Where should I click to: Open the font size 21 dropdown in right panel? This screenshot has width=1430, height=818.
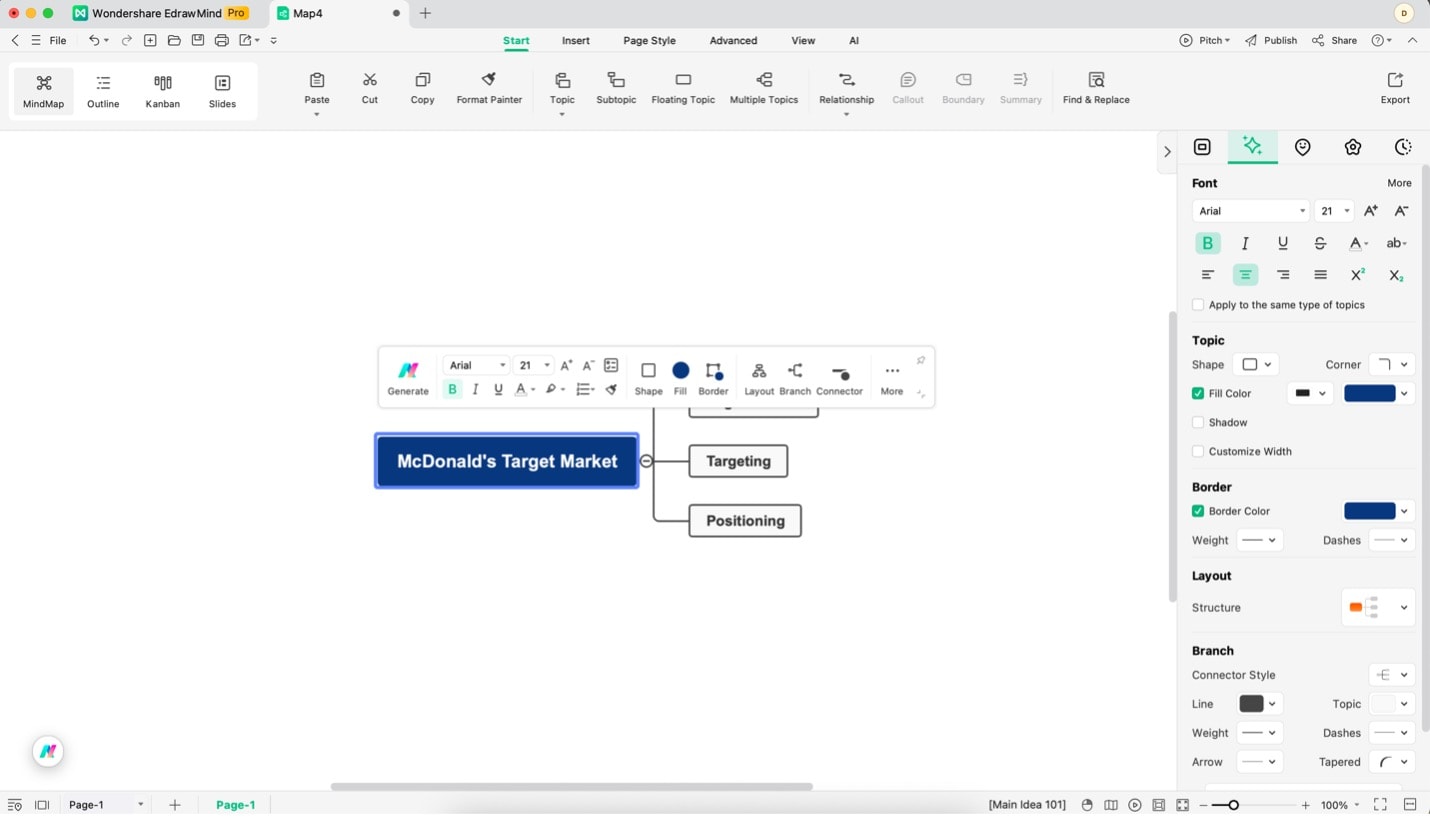coord(1334,211)
